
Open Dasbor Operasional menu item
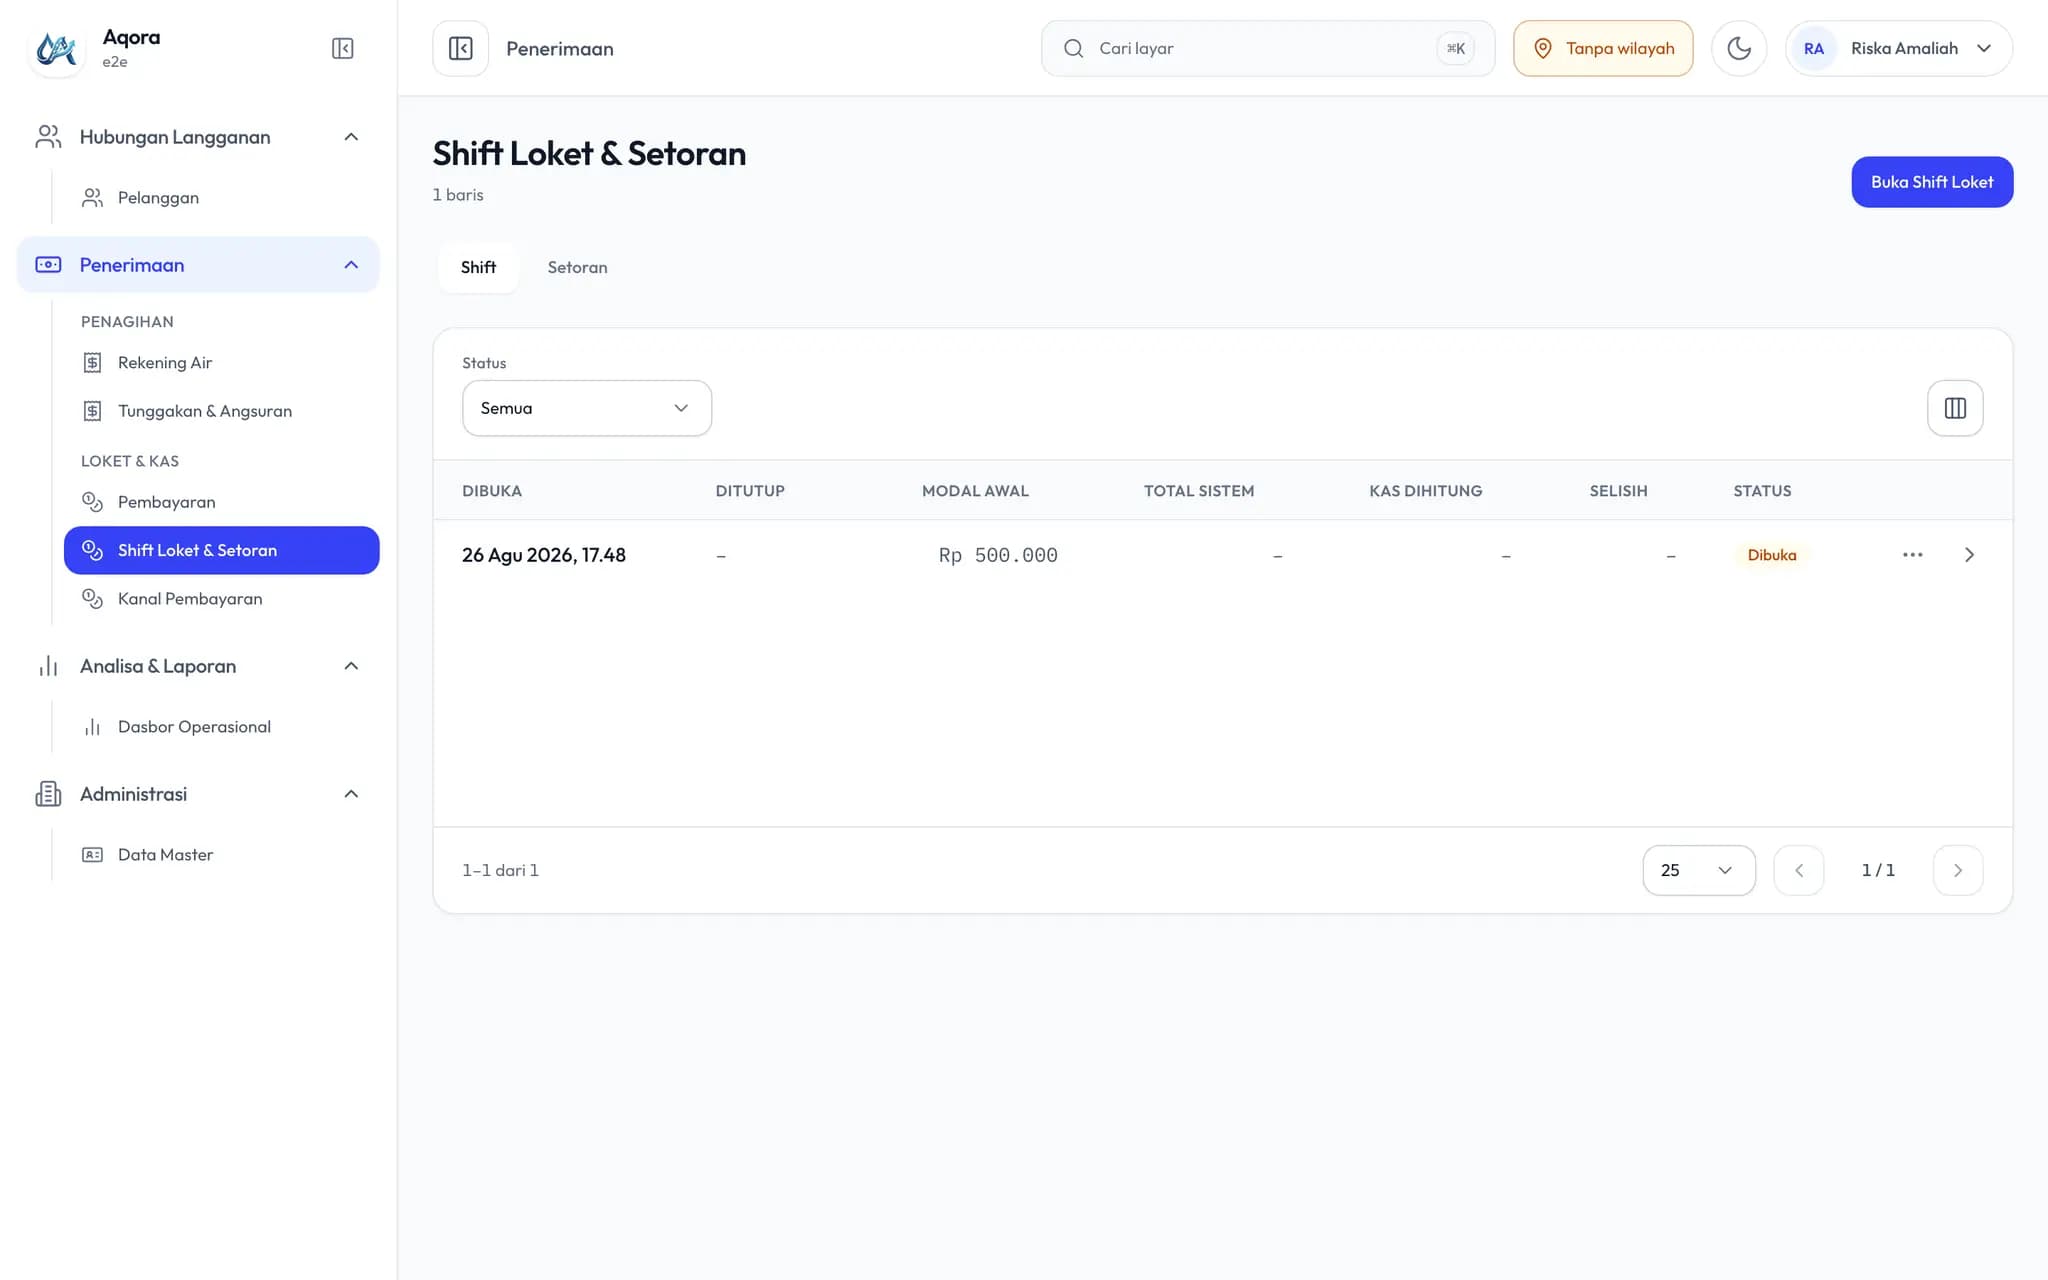point(221,727)
